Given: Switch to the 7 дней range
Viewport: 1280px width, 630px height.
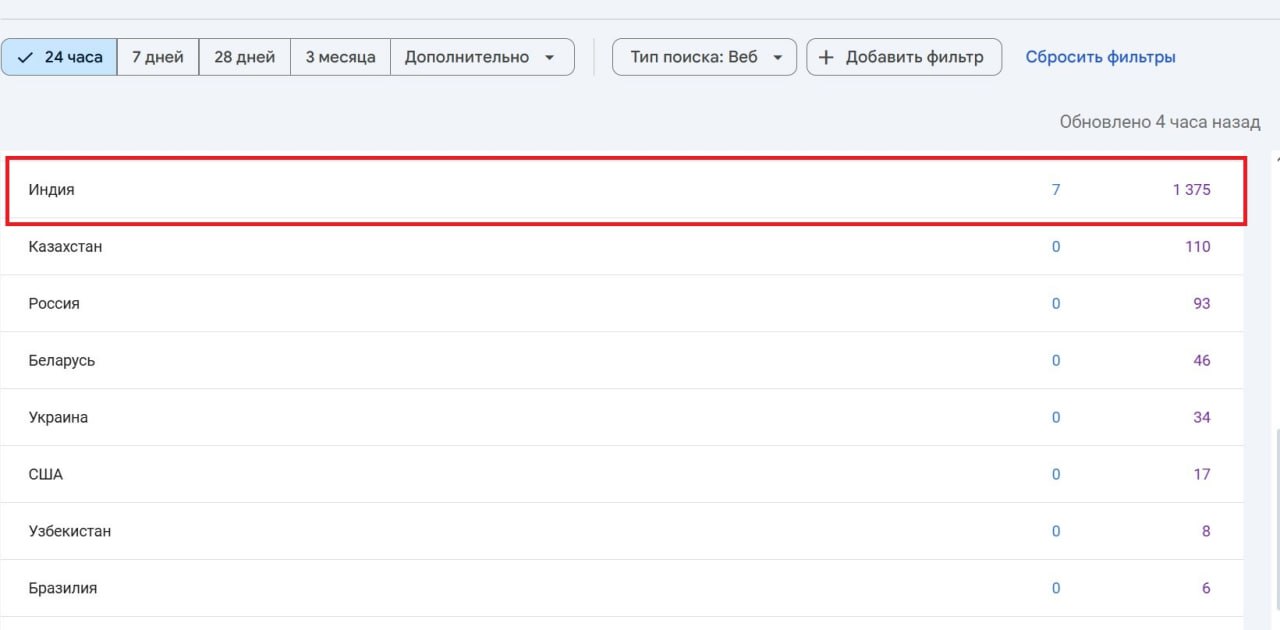Looking at the screenshot, I should tap(158, 57).
